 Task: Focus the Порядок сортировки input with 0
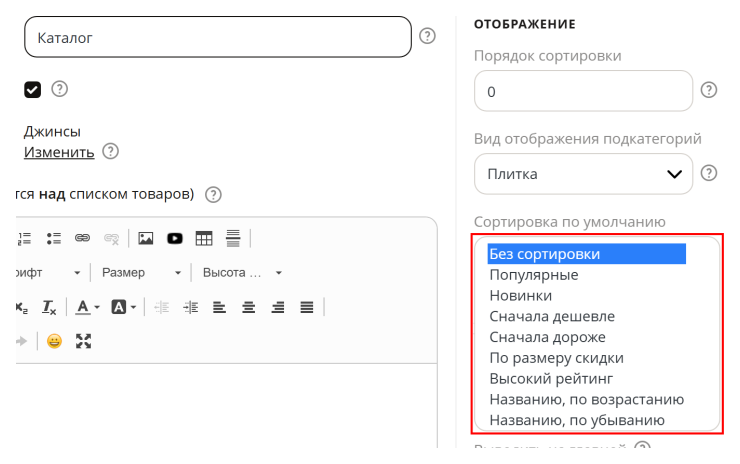583,91
